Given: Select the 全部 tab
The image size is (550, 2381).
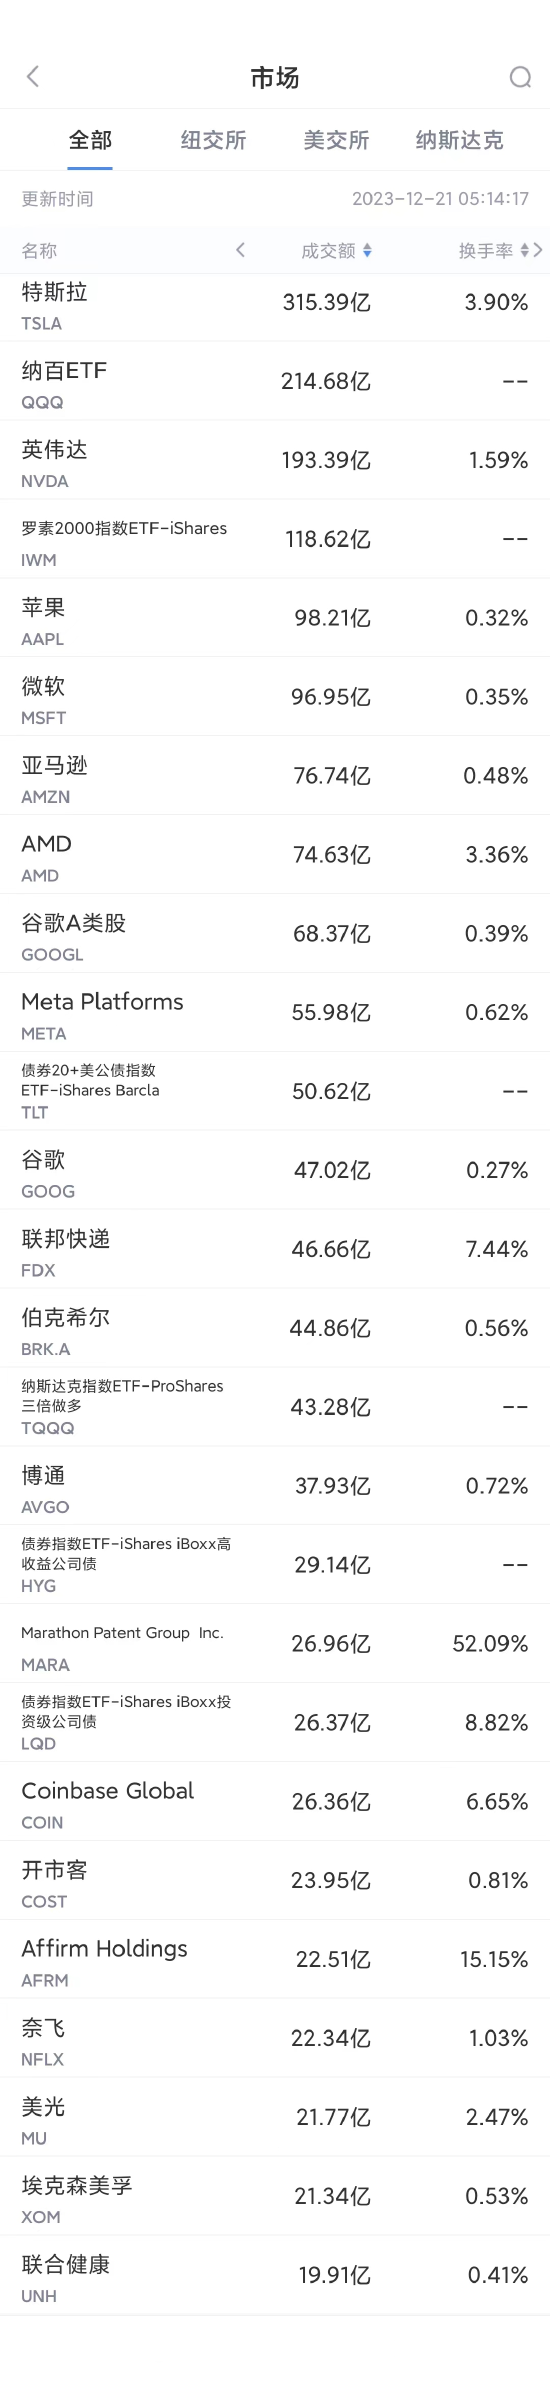Looking at the screenshot, I should (90, 140).
